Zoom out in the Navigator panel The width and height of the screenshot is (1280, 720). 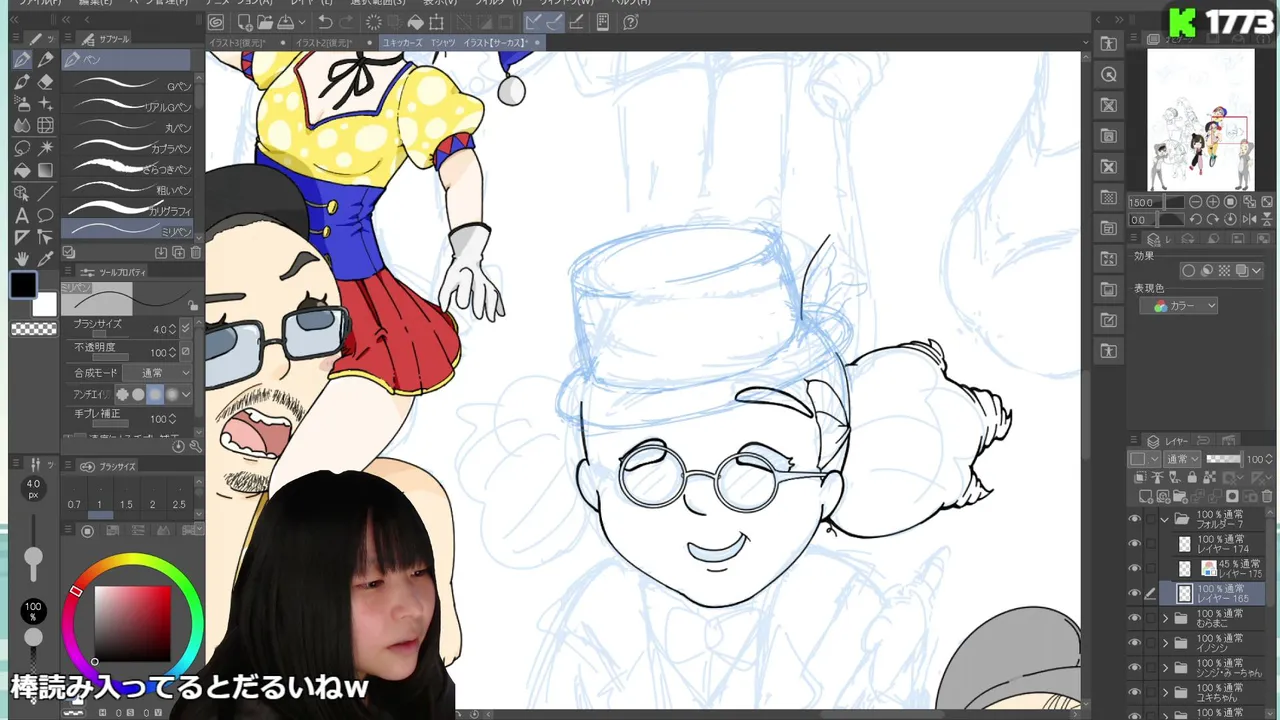tap(1196, 202)
